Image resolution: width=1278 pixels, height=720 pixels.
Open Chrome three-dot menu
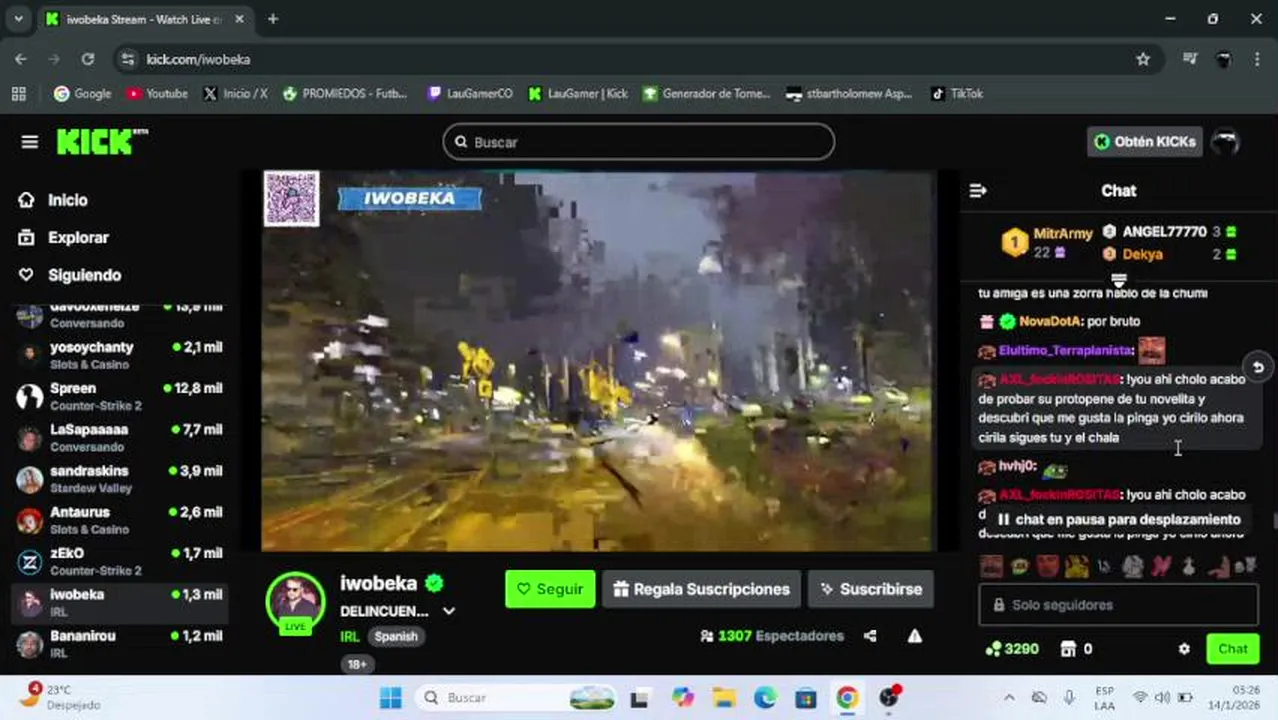click(x=1257, y=59)
